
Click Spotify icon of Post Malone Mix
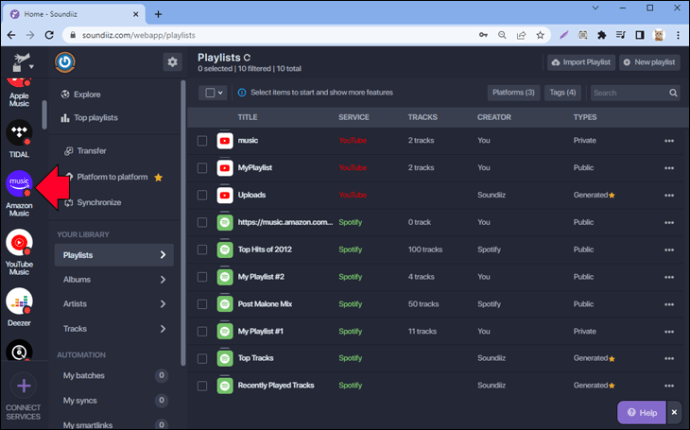point(225,304)
